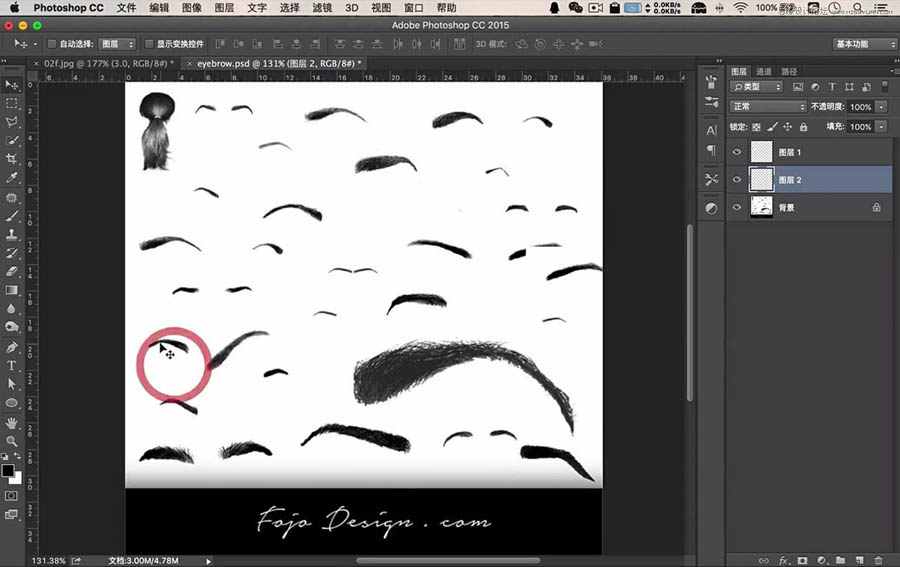
Task: Open the 滤镜 menu
Action: [322, 7]
